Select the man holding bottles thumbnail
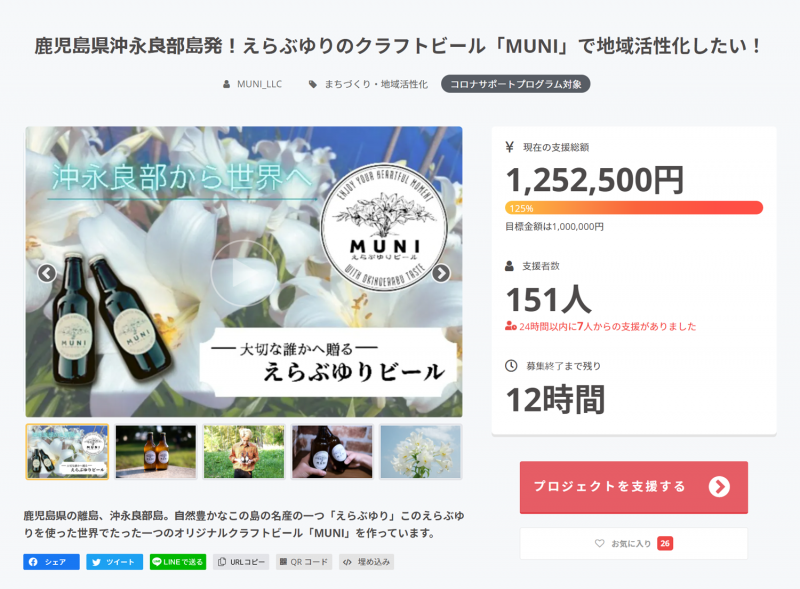The height and width of the screenshot is (589, 800). (244, 452)
